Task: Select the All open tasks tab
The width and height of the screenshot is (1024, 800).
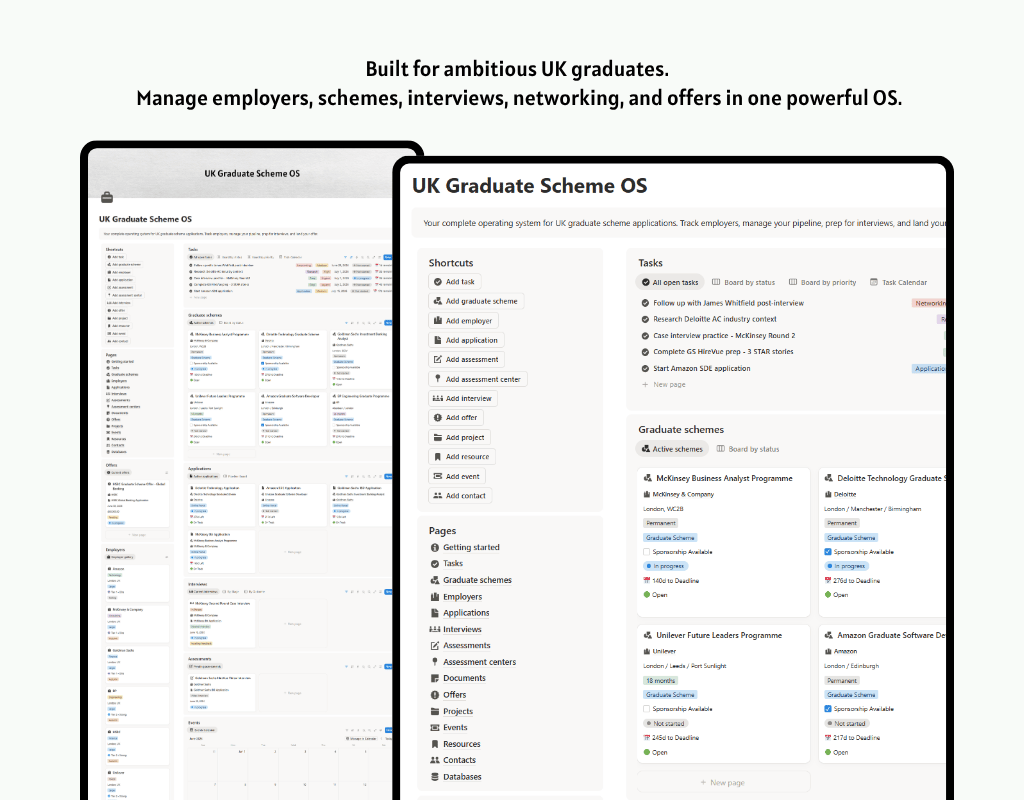Action: click(669, 283)
